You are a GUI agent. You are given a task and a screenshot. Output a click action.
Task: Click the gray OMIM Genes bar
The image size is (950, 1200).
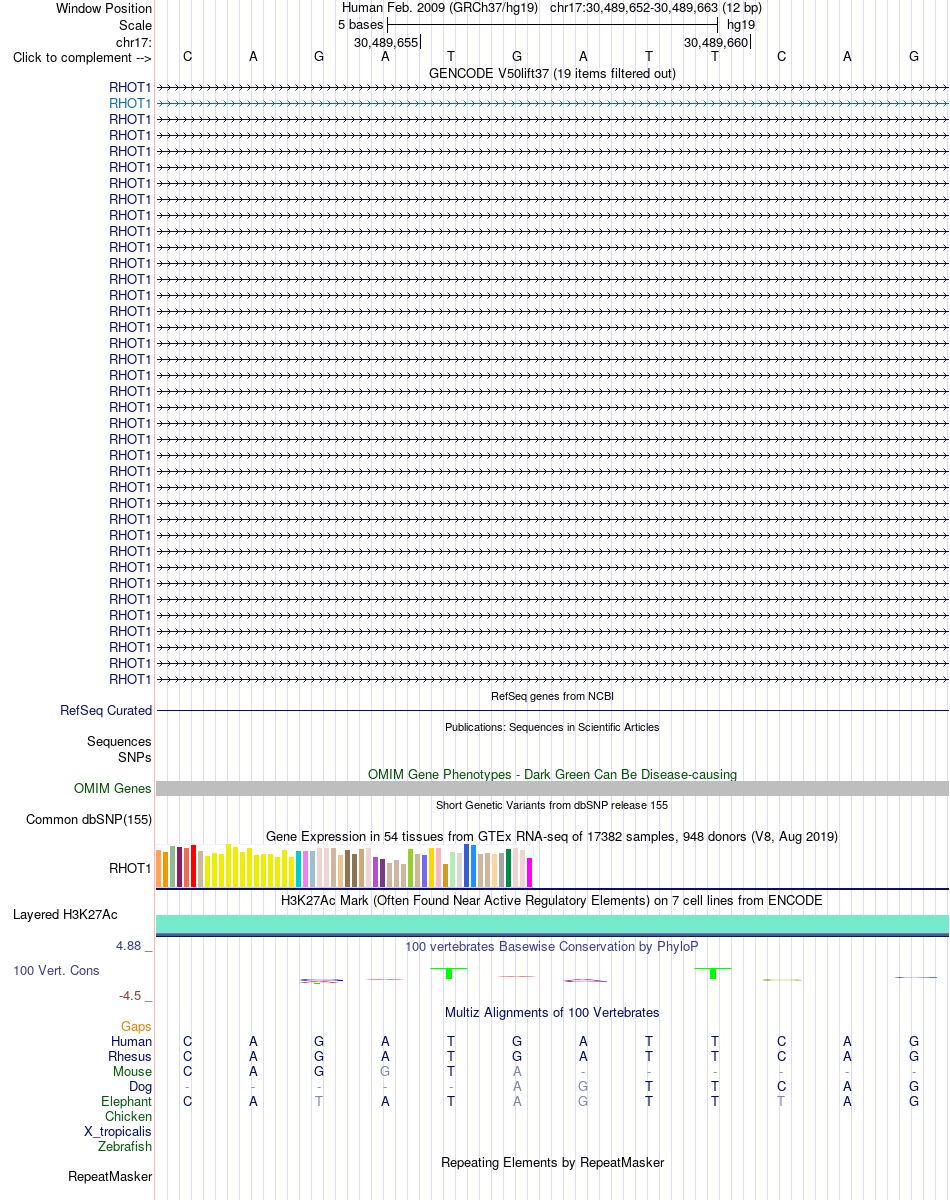552,788
